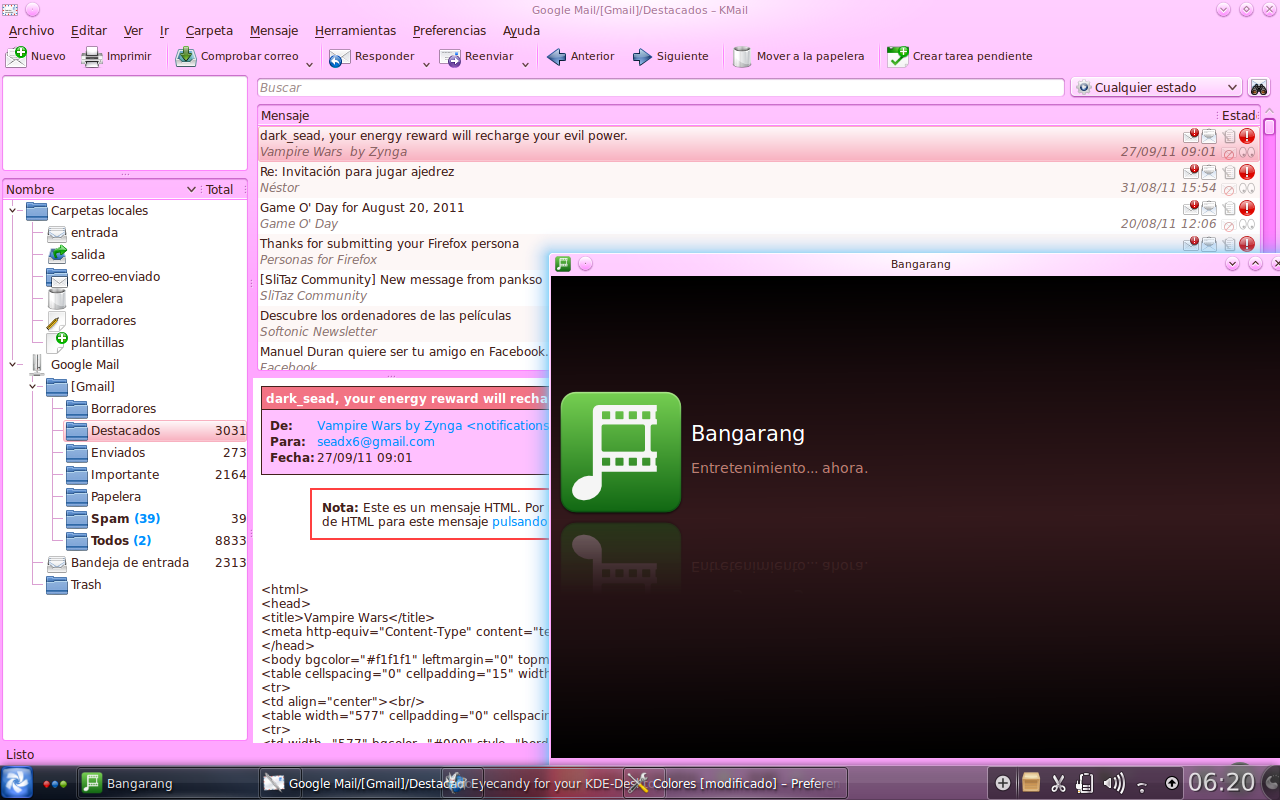1280x800 pixels.
Task: Click the seadx6@gmail.com recipient link
Action: point(376,442)
